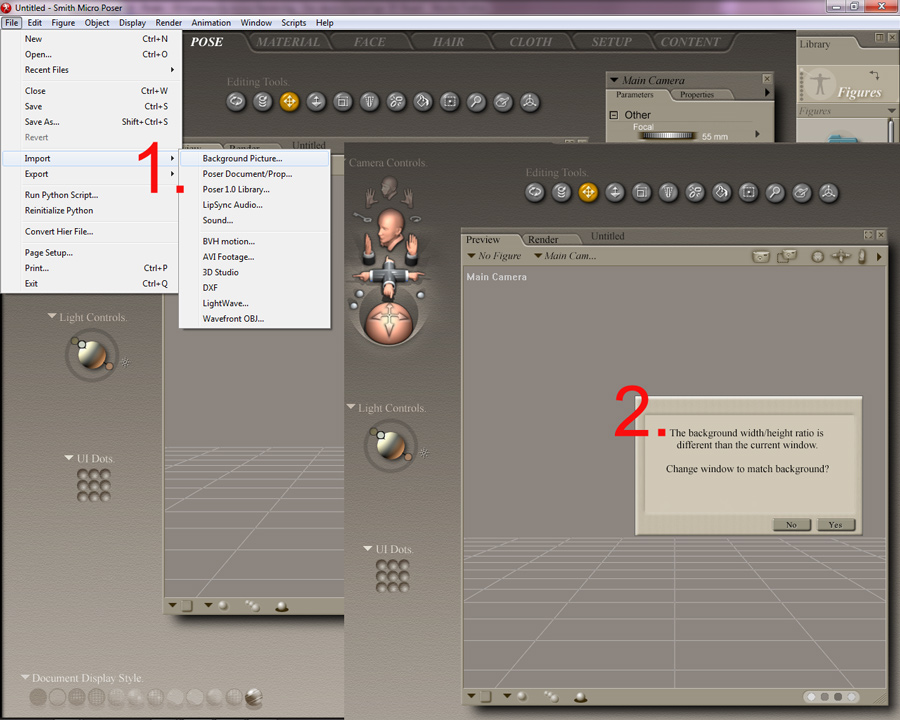Select the Face Camera head icon in Camera Controls

click(x=390, y=187)
